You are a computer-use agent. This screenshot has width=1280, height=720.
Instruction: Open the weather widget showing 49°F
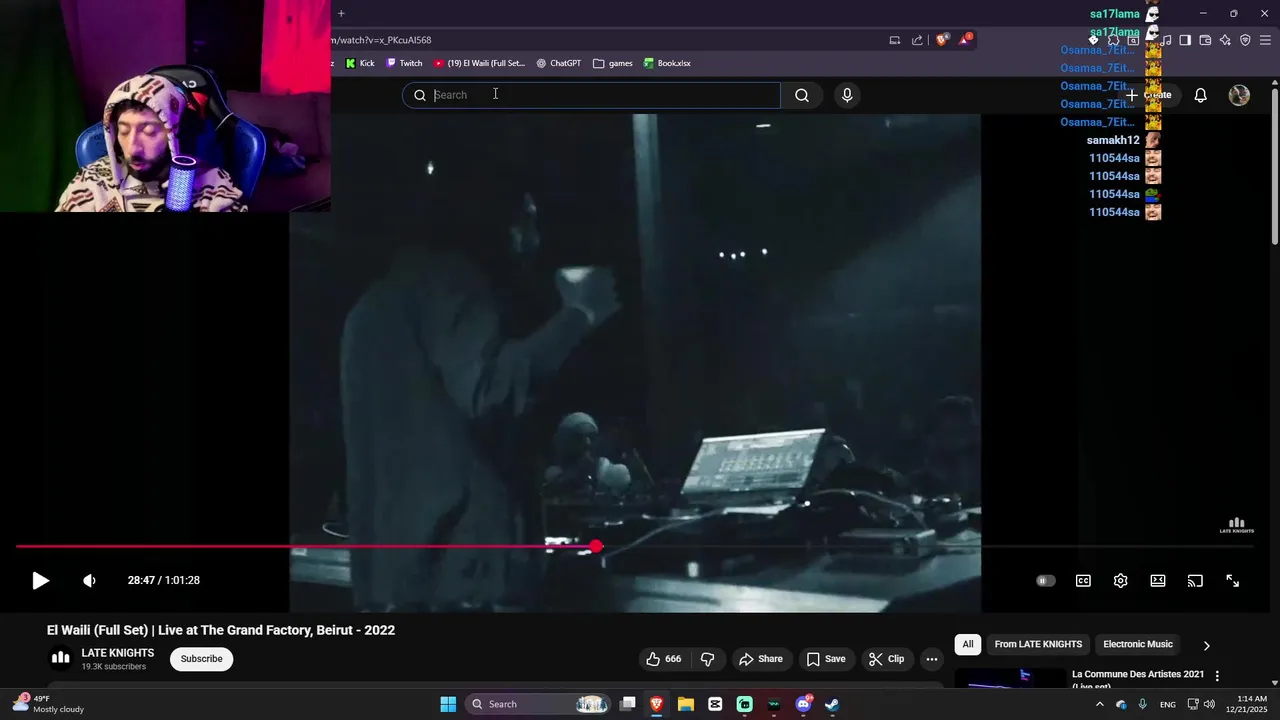coord(48,704)
